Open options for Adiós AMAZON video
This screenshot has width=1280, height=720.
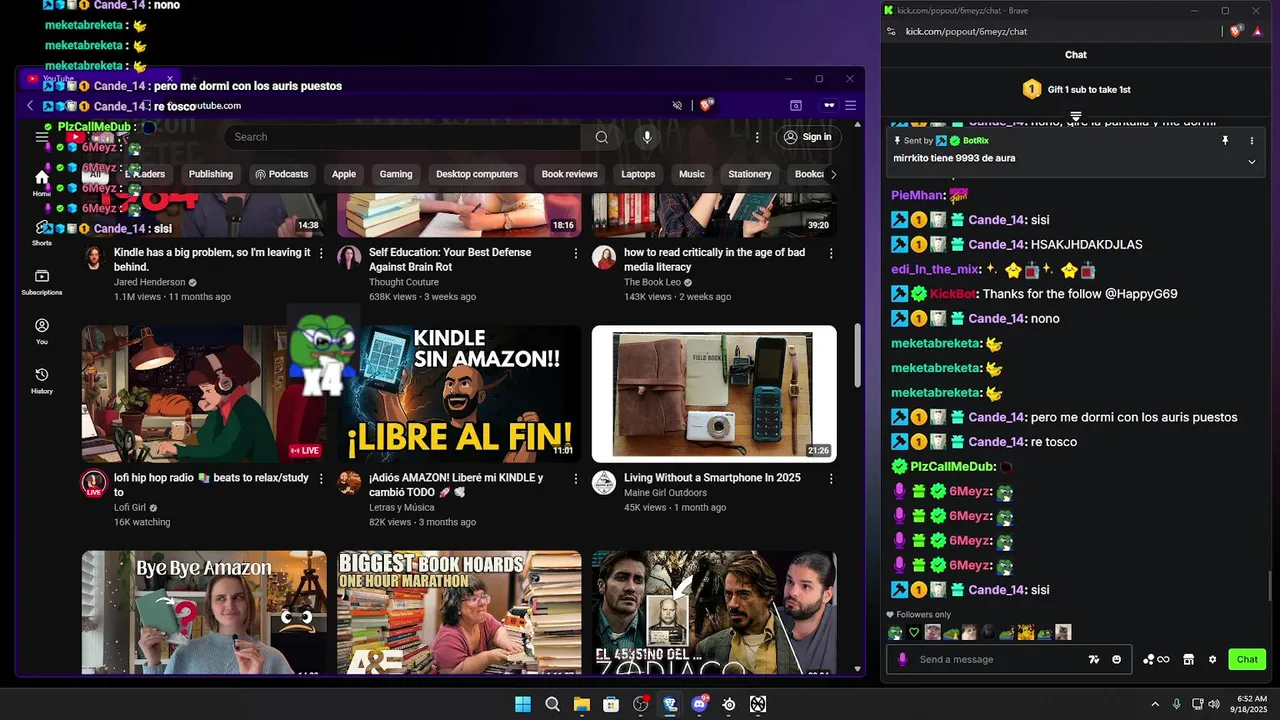point(576,479)
